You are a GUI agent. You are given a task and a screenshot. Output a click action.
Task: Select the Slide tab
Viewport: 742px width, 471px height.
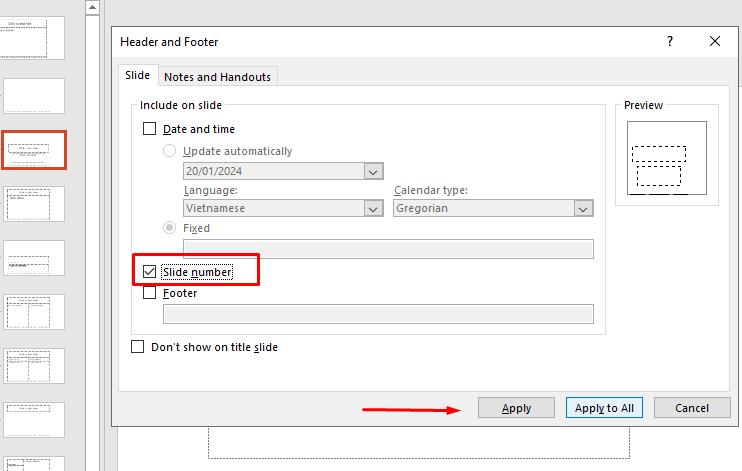coord(137,76)
